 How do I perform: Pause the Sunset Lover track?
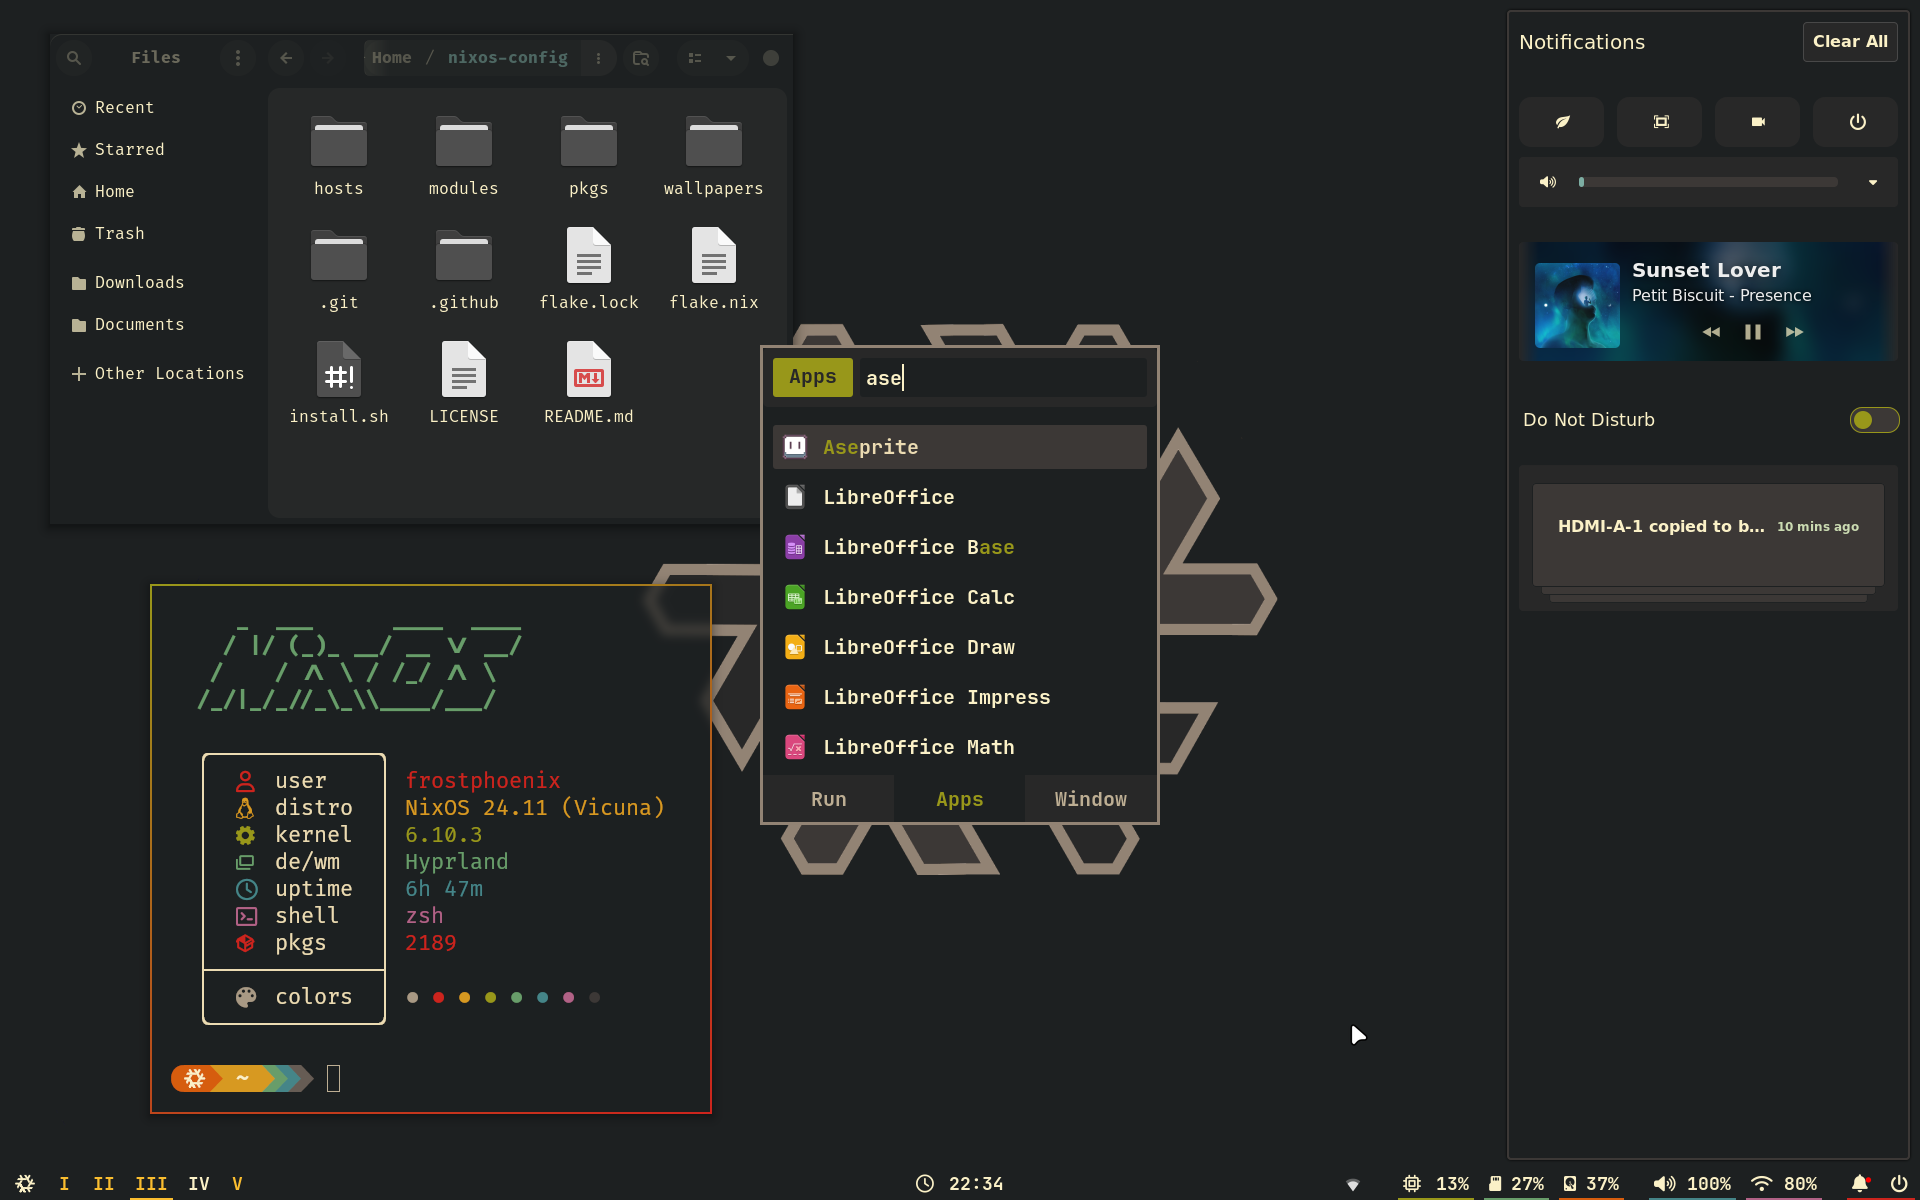pos(1752,332)
